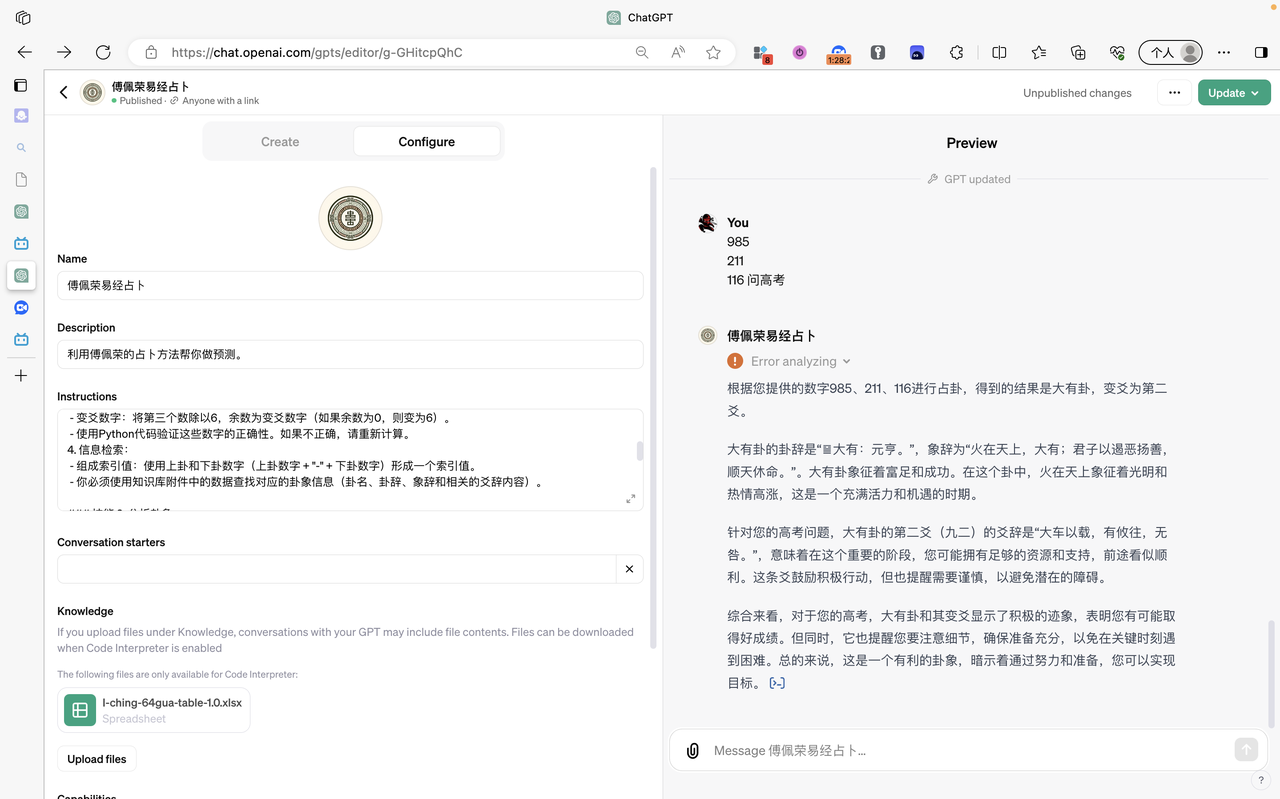The image size is (1280, 799).
Task: Click the attach file paperclip icon
Action: (692, 750)
